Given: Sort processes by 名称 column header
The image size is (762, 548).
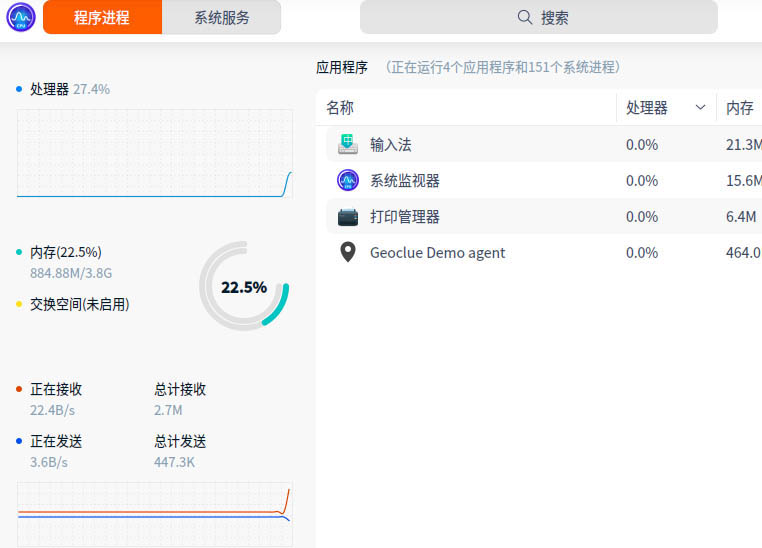Looking at the screenshot, I should 340,108.
